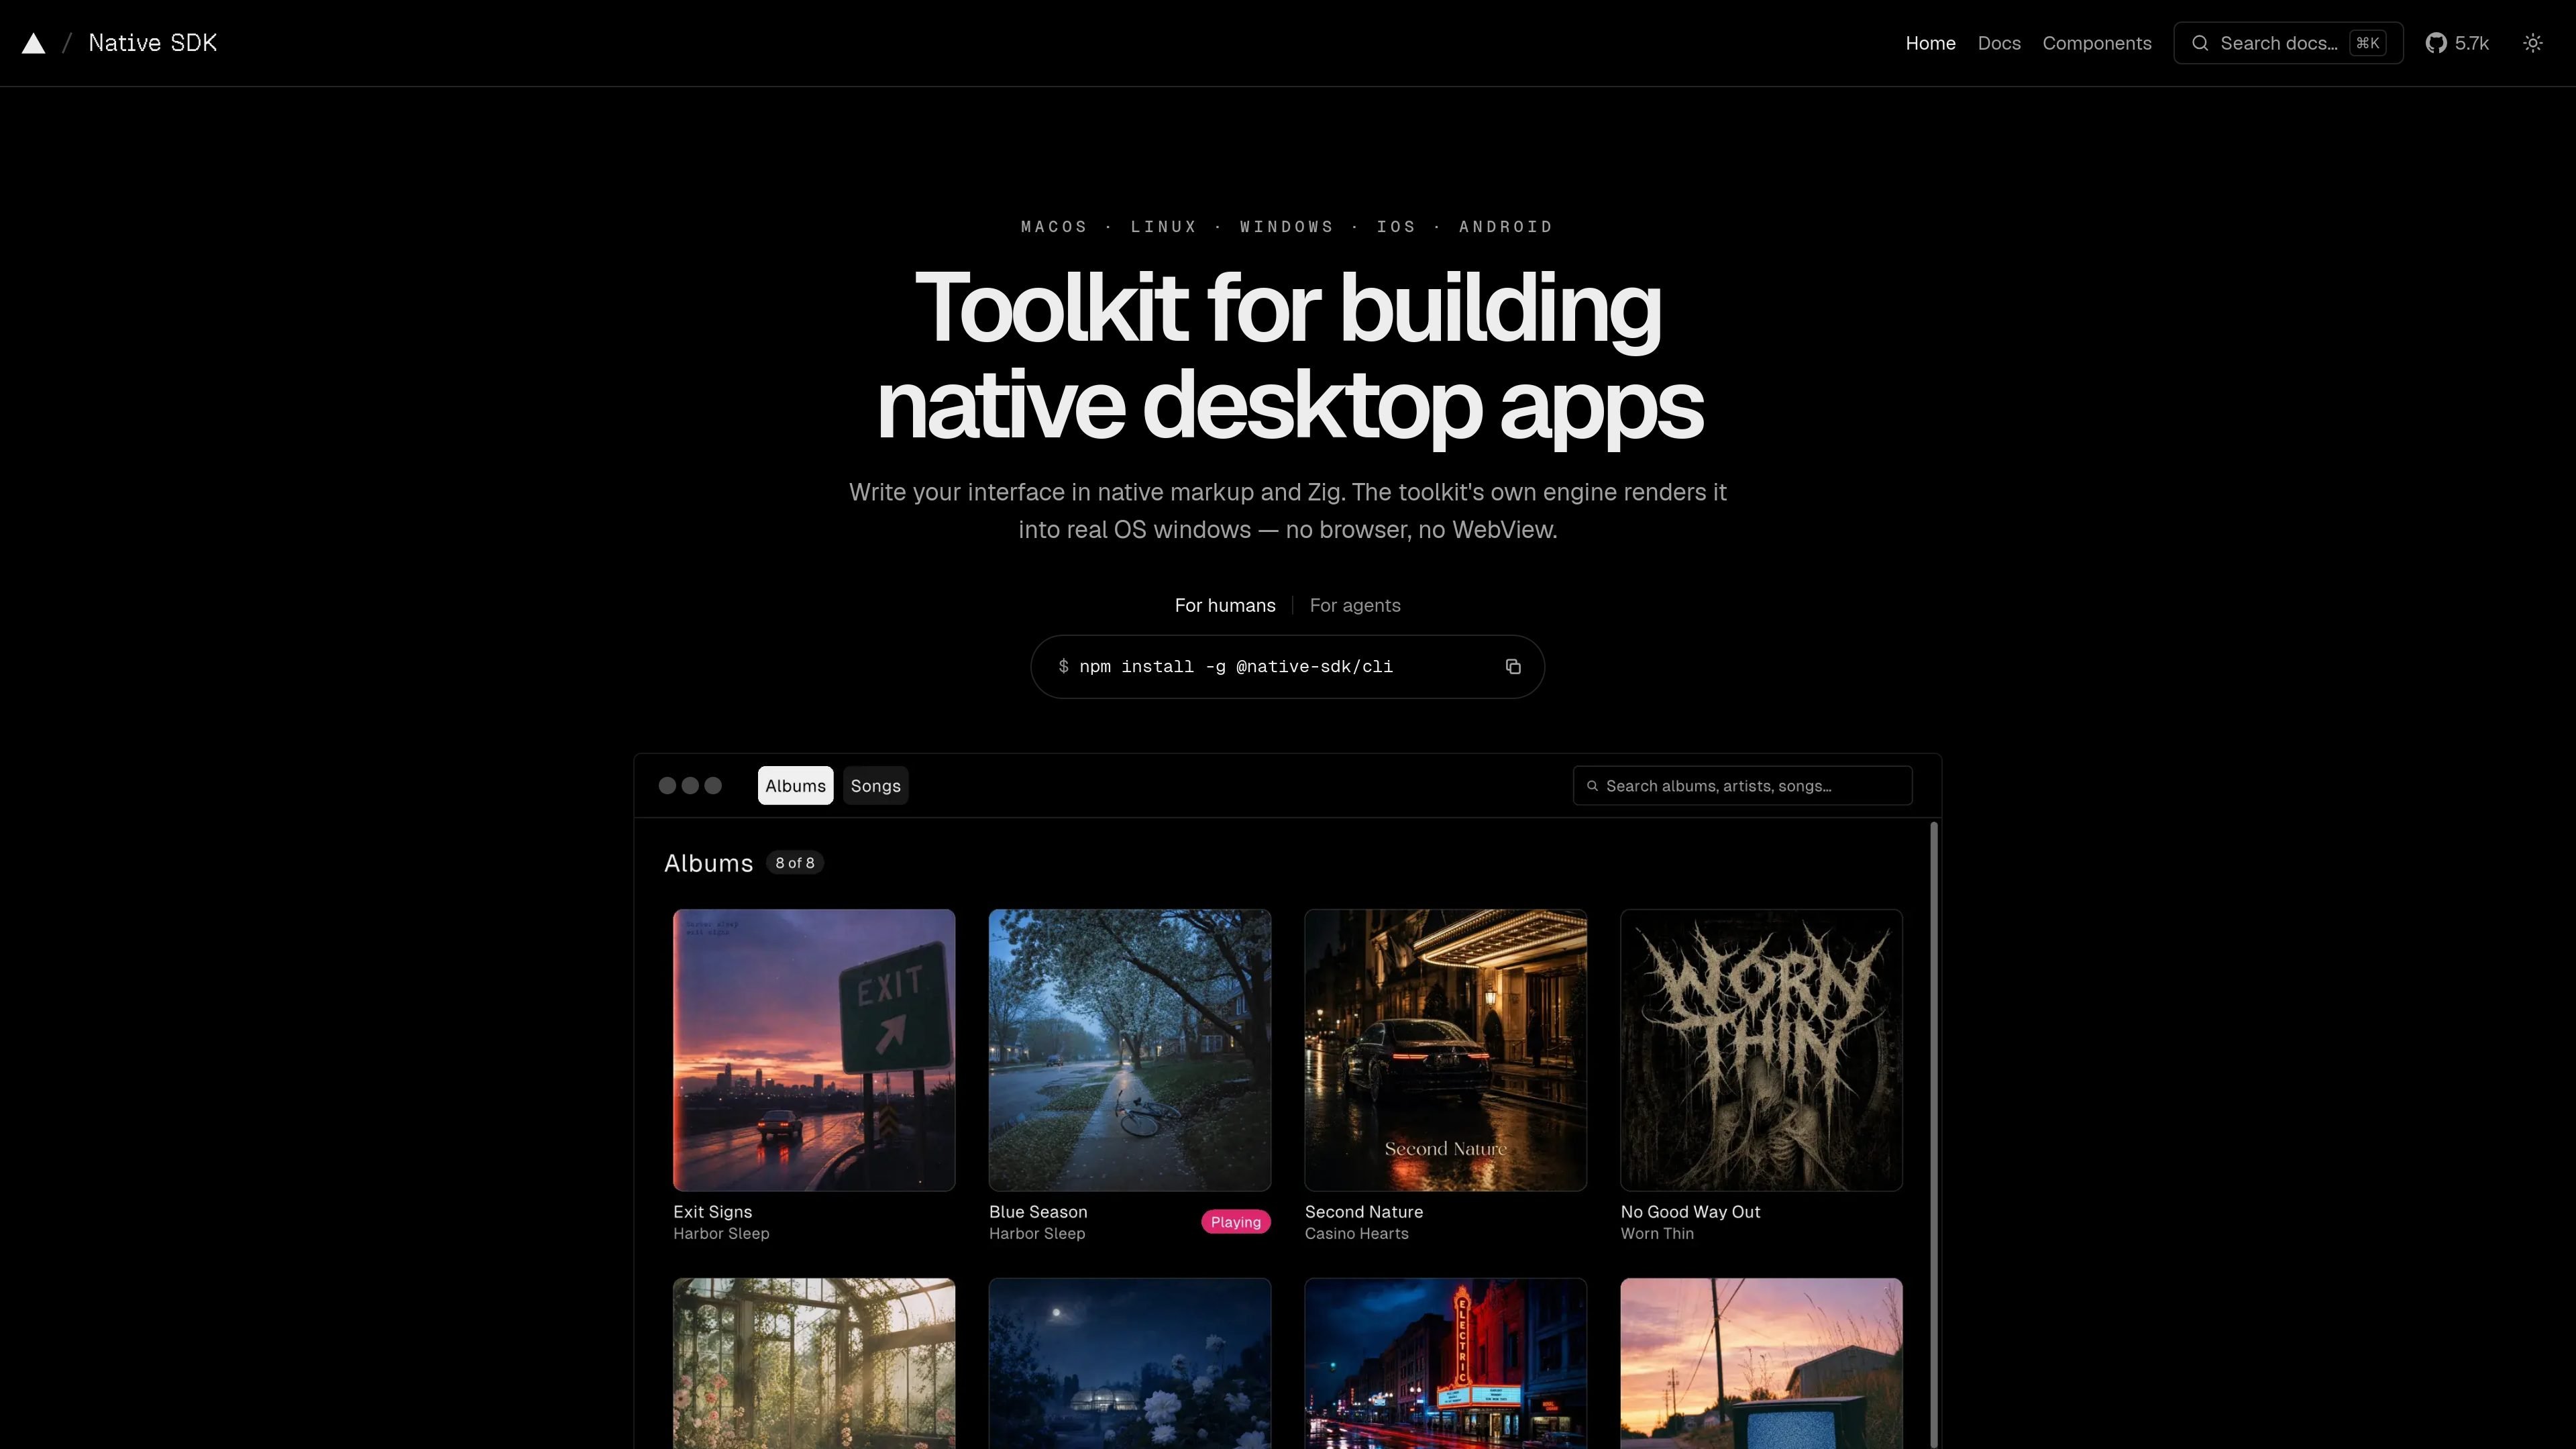
Task: Click the Exit Signs album title
Action: point(712,1211)
